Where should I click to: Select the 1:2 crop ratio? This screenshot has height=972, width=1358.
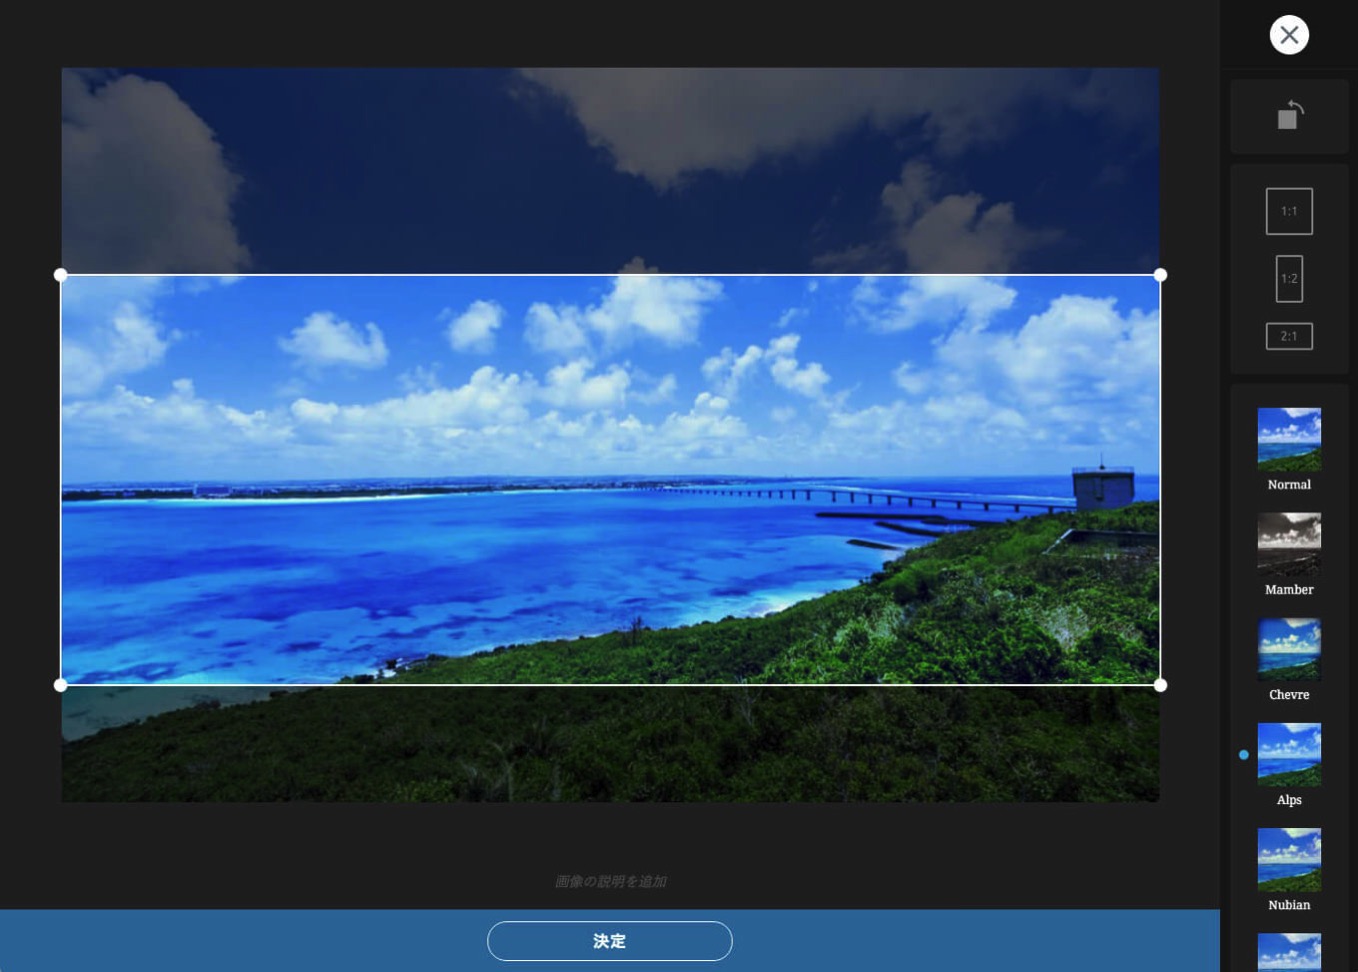[x=1289, y=279]
